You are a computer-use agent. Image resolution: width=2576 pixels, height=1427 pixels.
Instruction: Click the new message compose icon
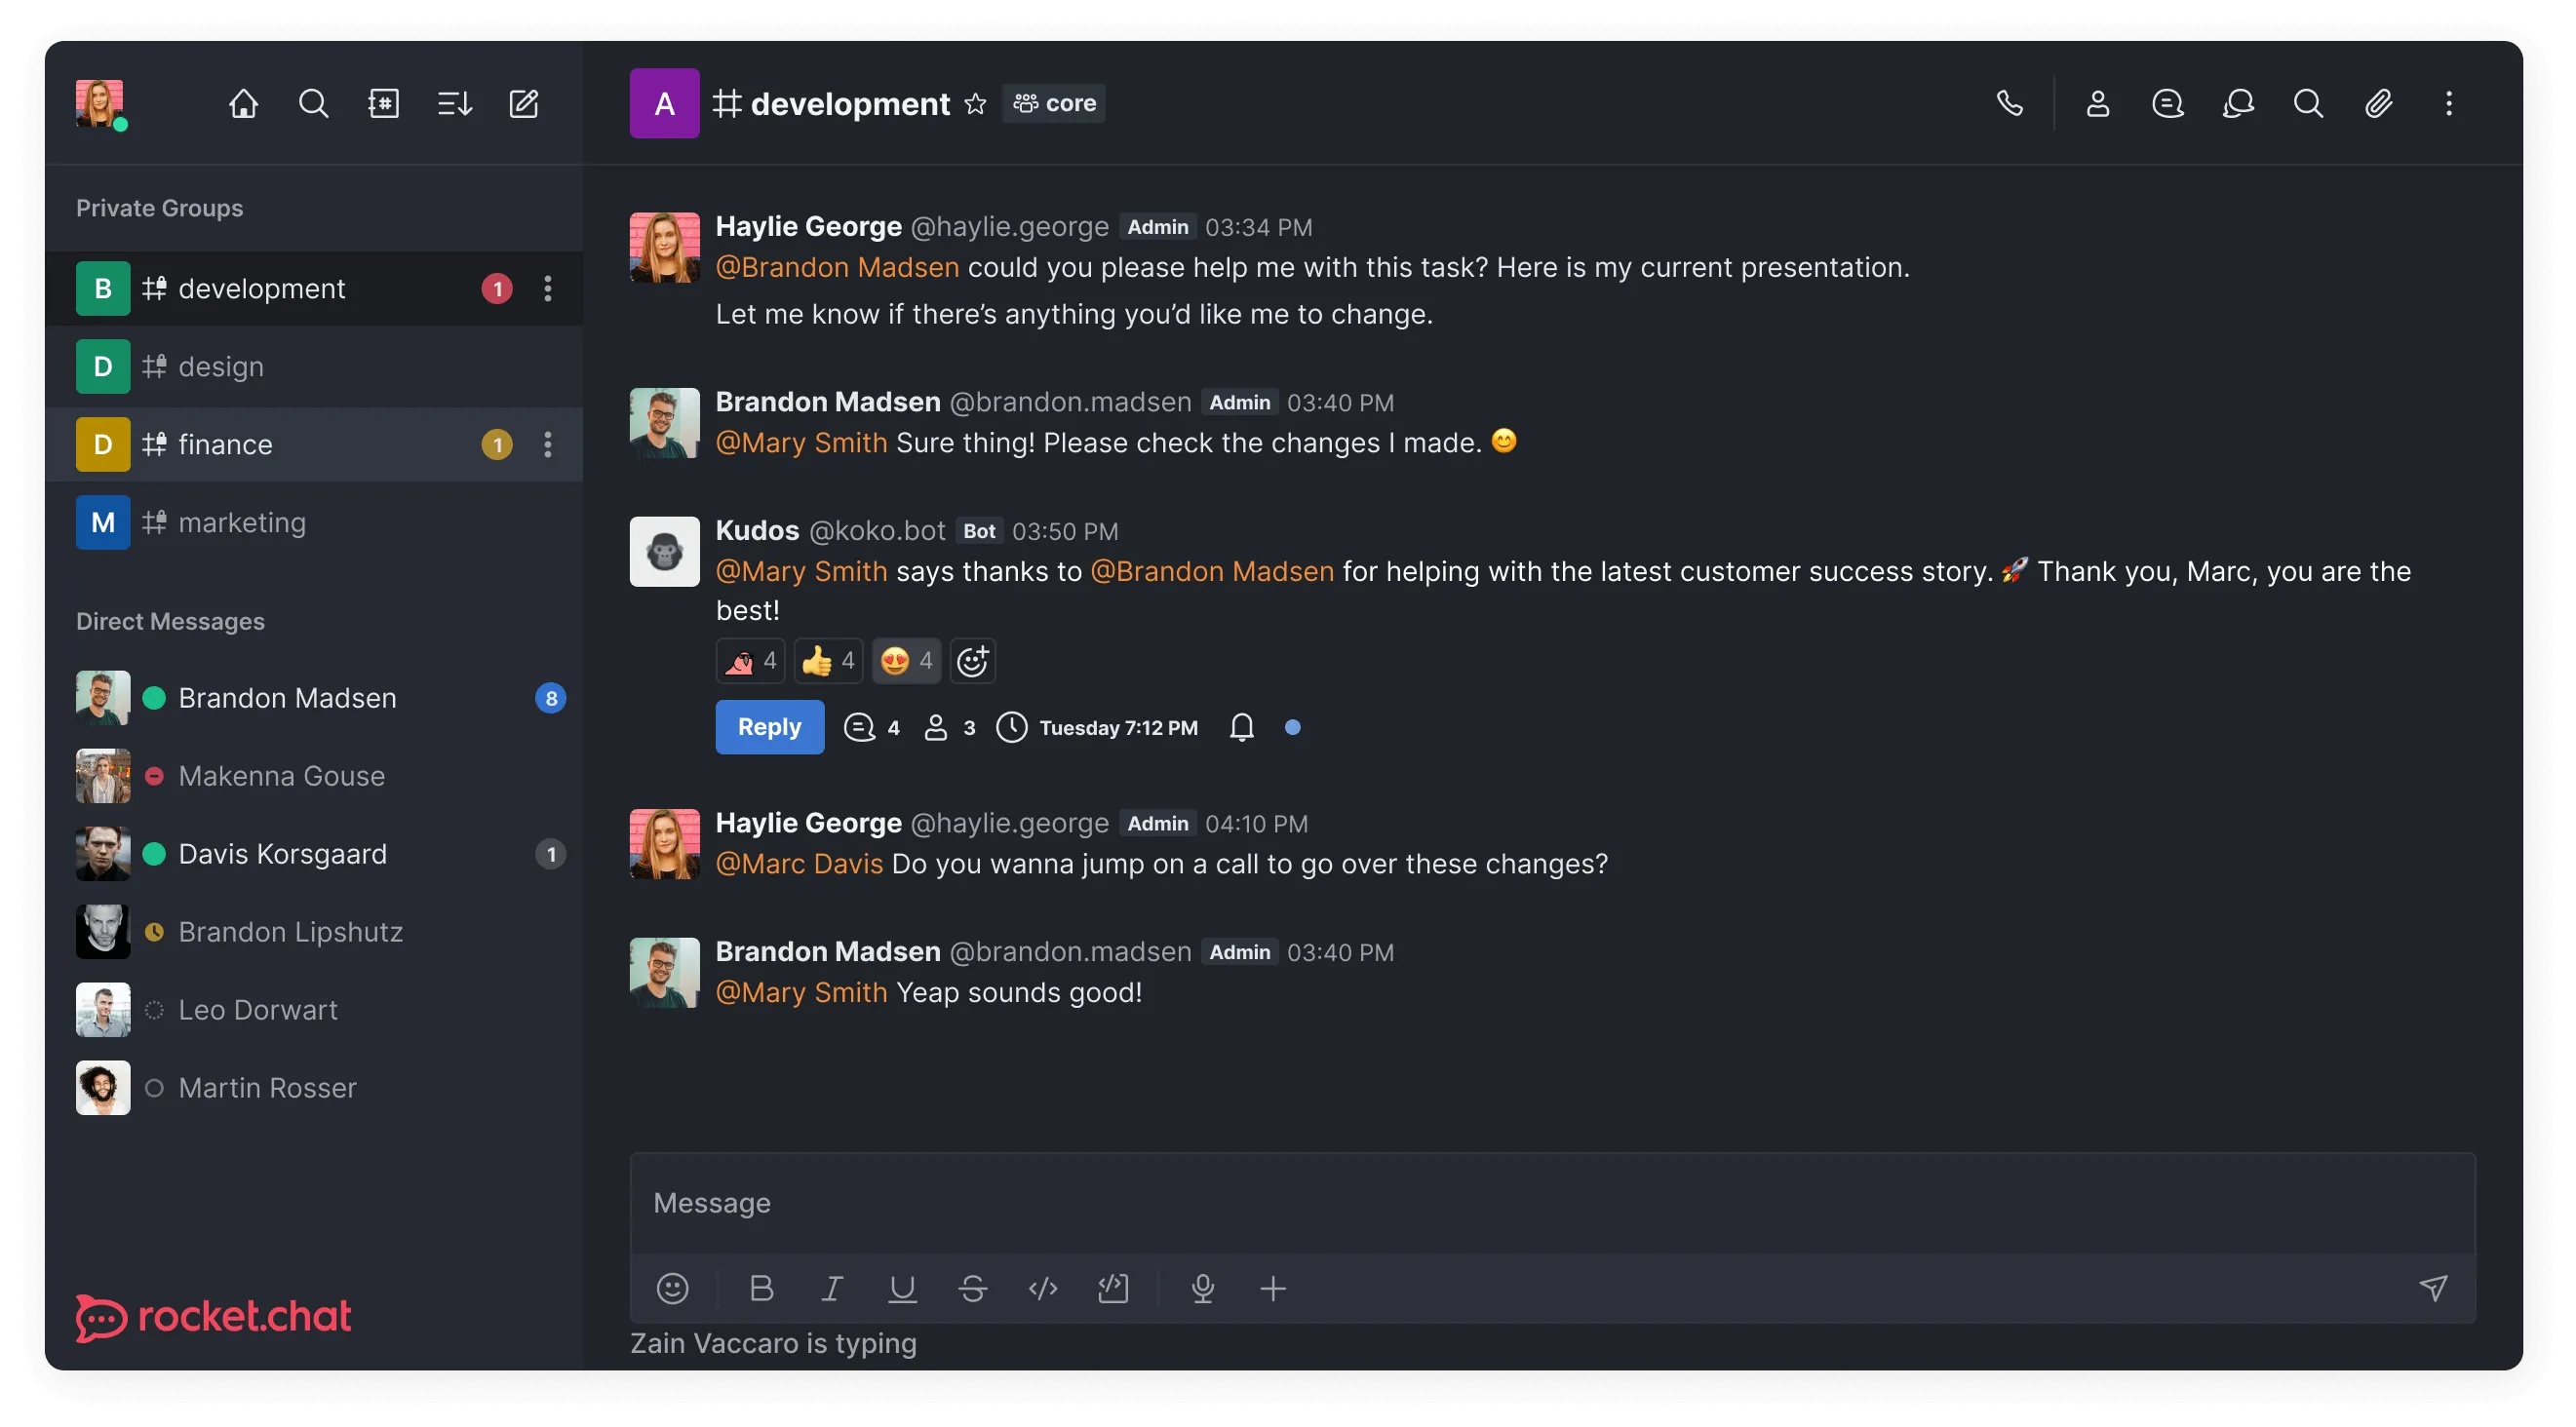[524, 104]
